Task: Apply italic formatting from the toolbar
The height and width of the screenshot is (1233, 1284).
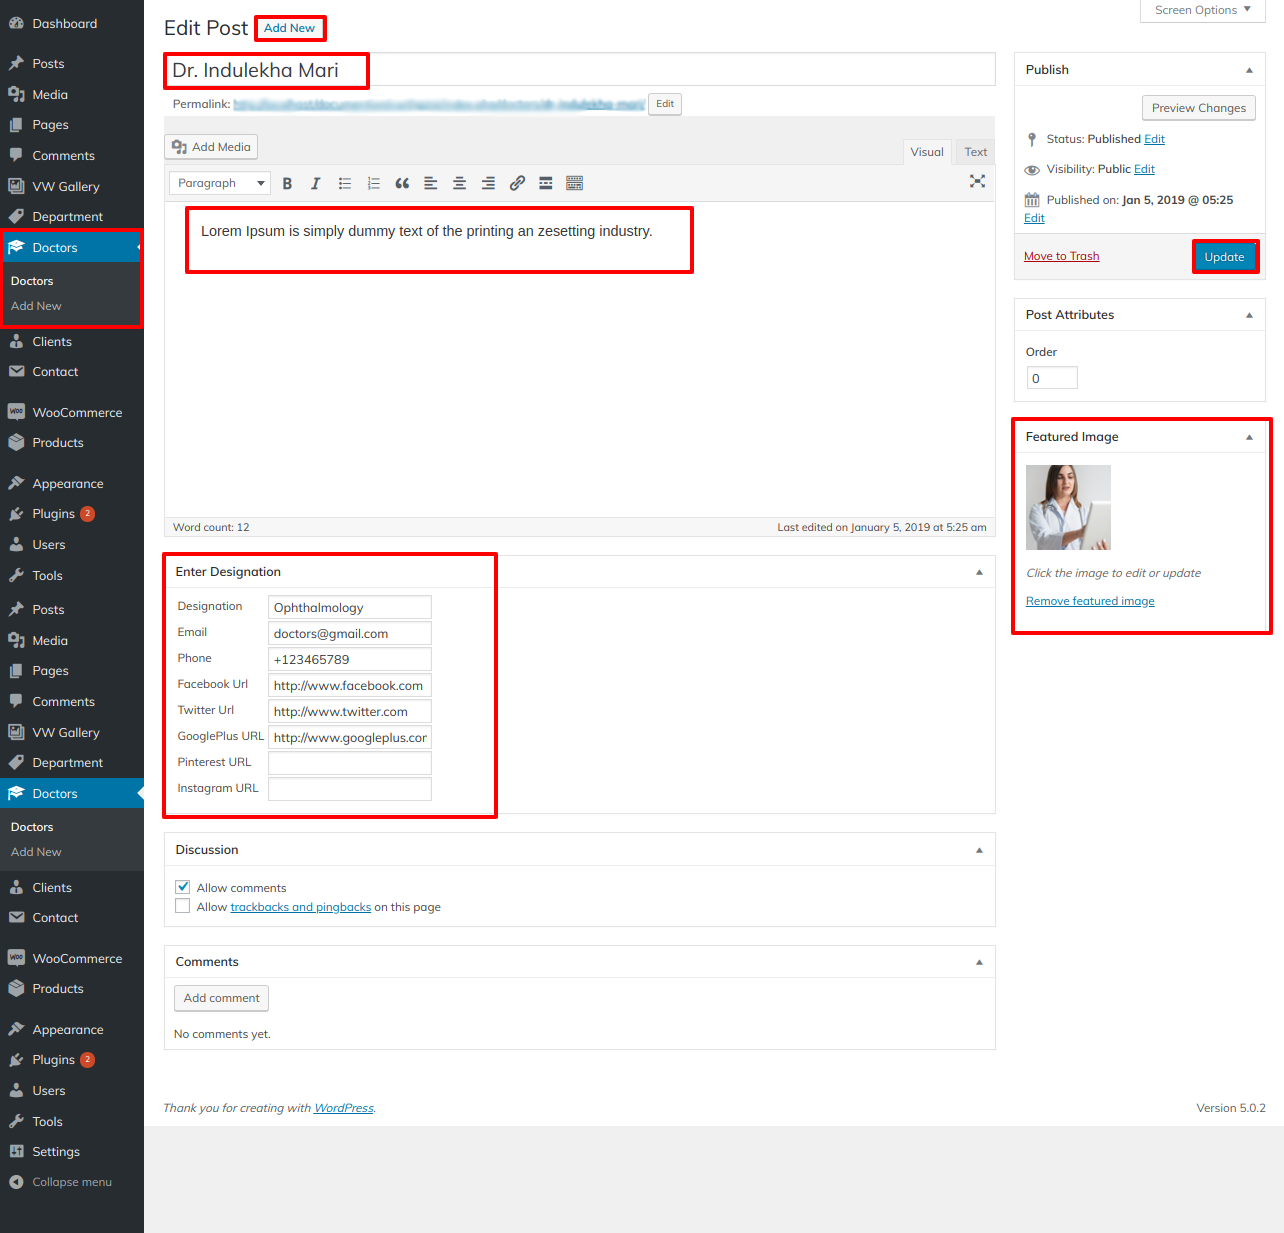Action: tap(315, 183)
